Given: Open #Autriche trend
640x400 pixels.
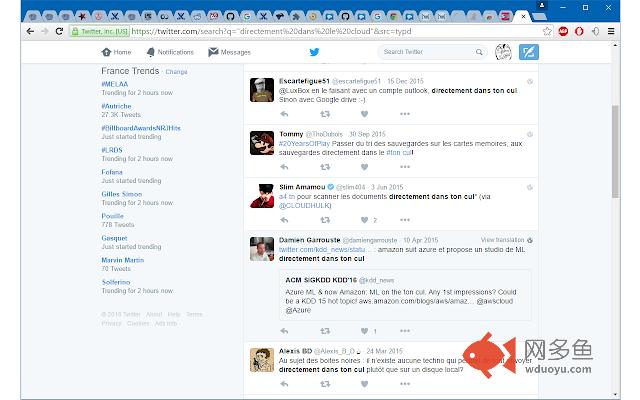Looking at the screenshot, I should pos(116,106).
